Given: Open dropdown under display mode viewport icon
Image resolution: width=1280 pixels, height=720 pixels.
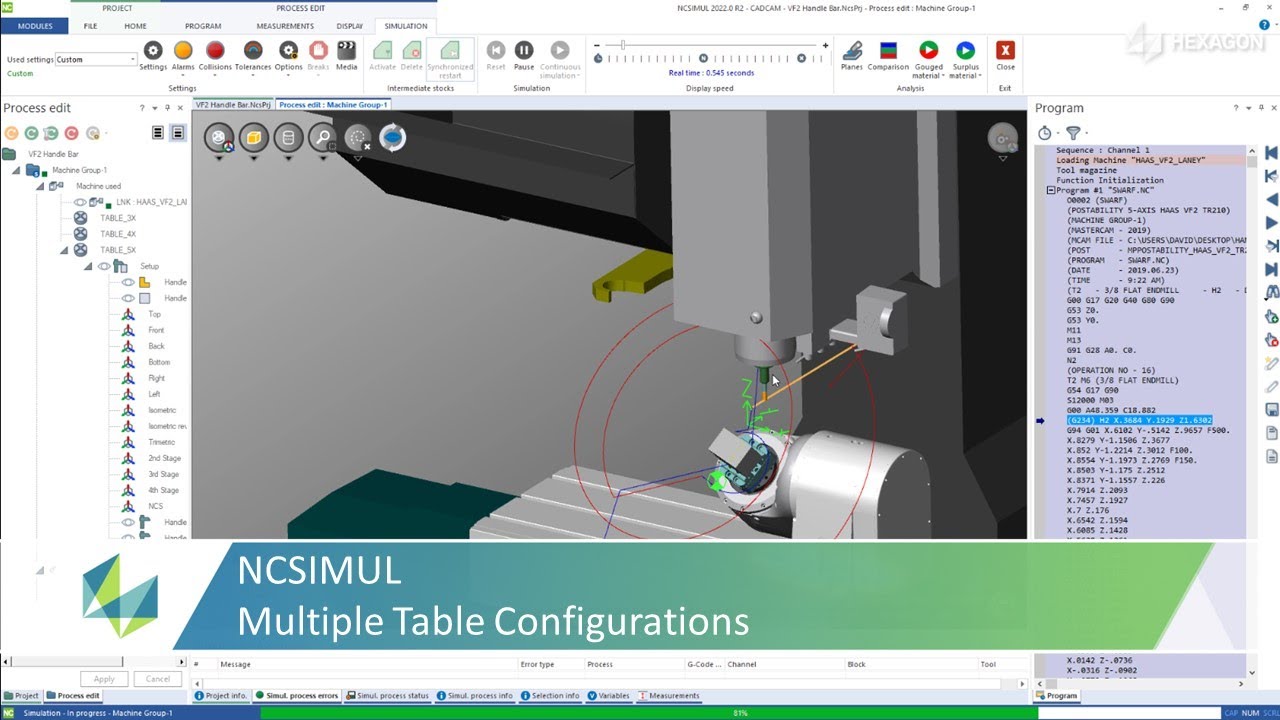Looking at the screenshot, I should coord(219,157).
